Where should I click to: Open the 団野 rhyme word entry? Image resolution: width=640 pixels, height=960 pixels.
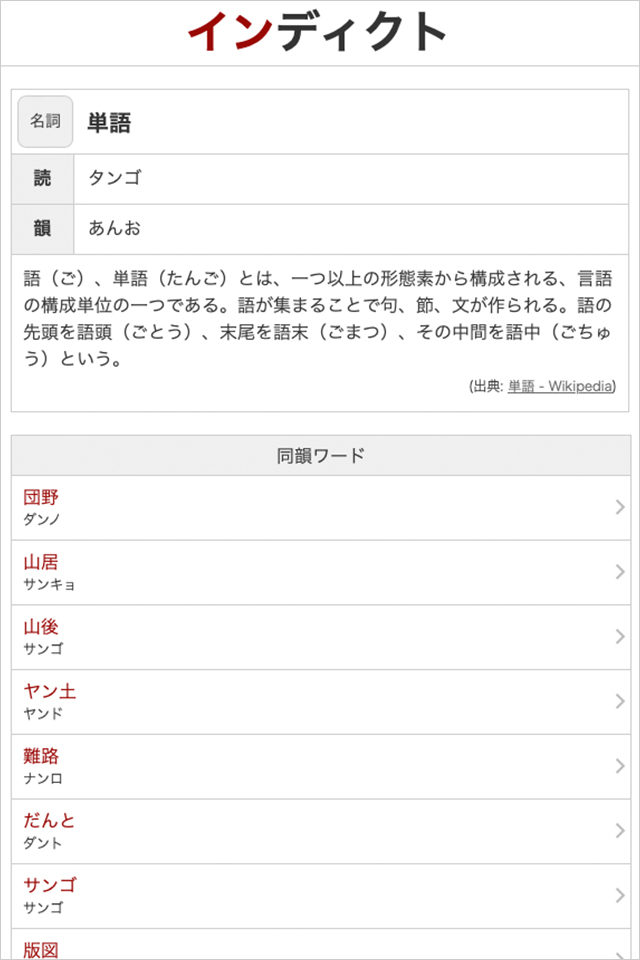pyautogui.click(x=42, y=497)
